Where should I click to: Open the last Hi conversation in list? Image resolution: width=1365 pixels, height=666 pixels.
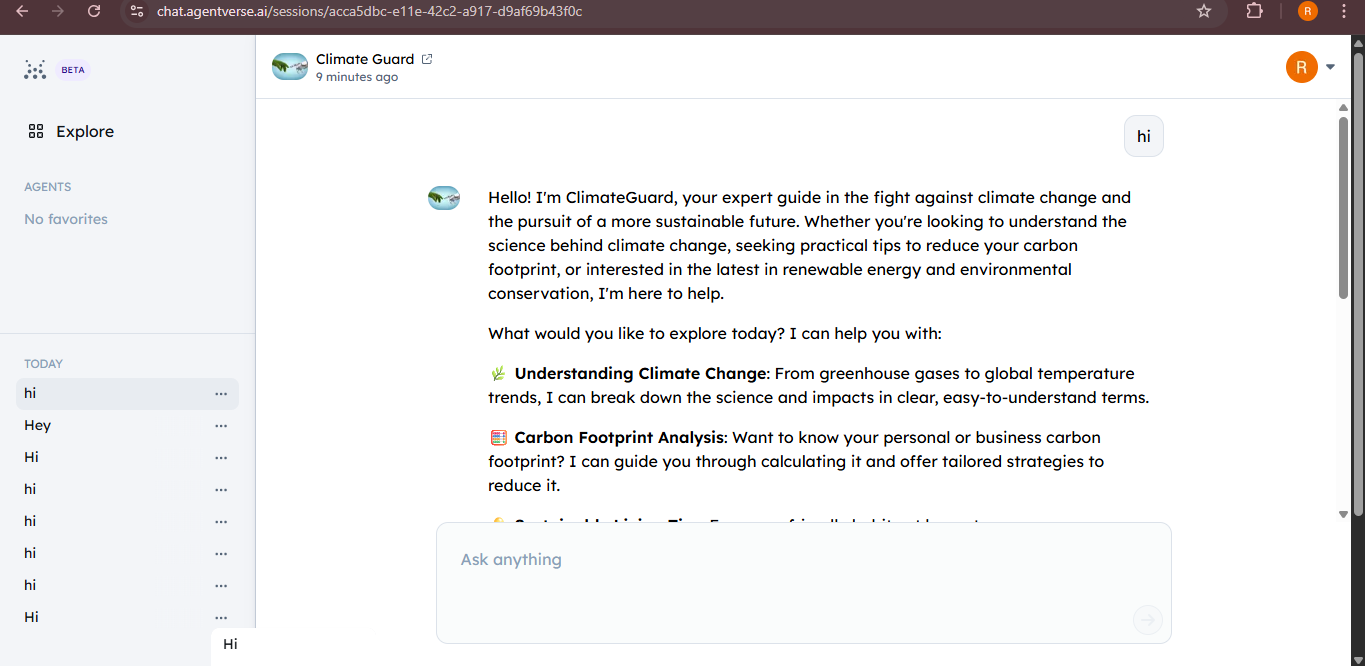pos(32,617)
